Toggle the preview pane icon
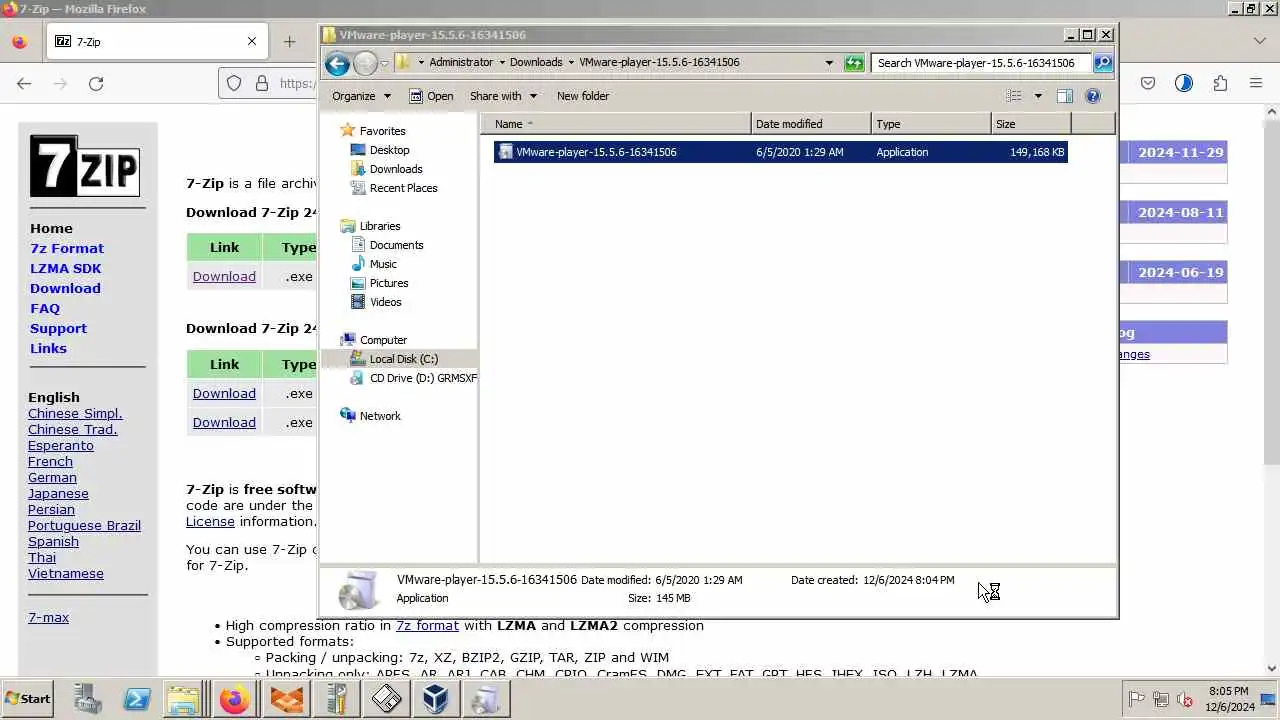1280x720 pixels. (x=1065, y=96)
